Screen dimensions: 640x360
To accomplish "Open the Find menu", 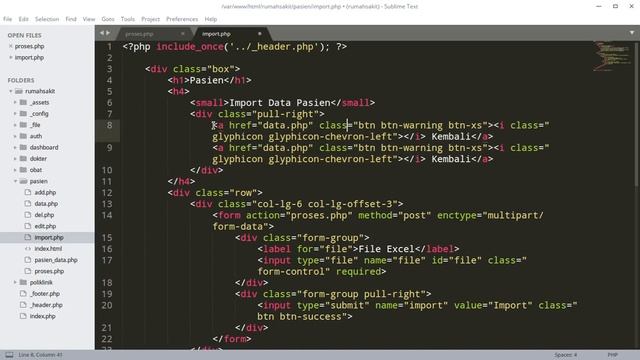I will (71, 19).
